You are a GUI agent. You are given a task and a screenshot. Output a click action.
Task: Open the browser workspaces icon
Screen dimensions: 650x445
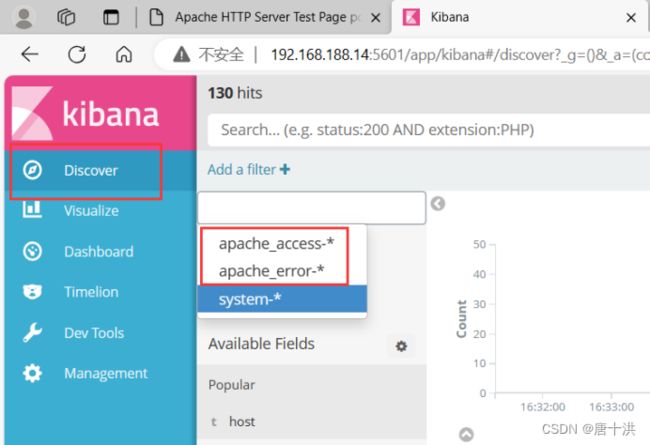[x=66, y=17]
